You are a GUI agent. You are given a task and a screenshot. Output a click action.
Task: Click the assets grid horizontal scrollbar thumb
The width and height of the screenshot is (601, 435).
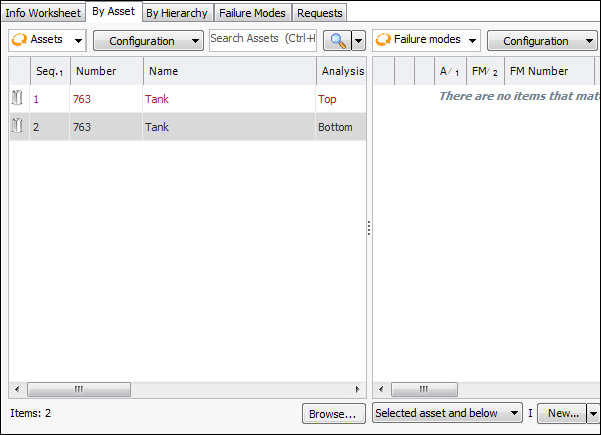coord(79,389)
